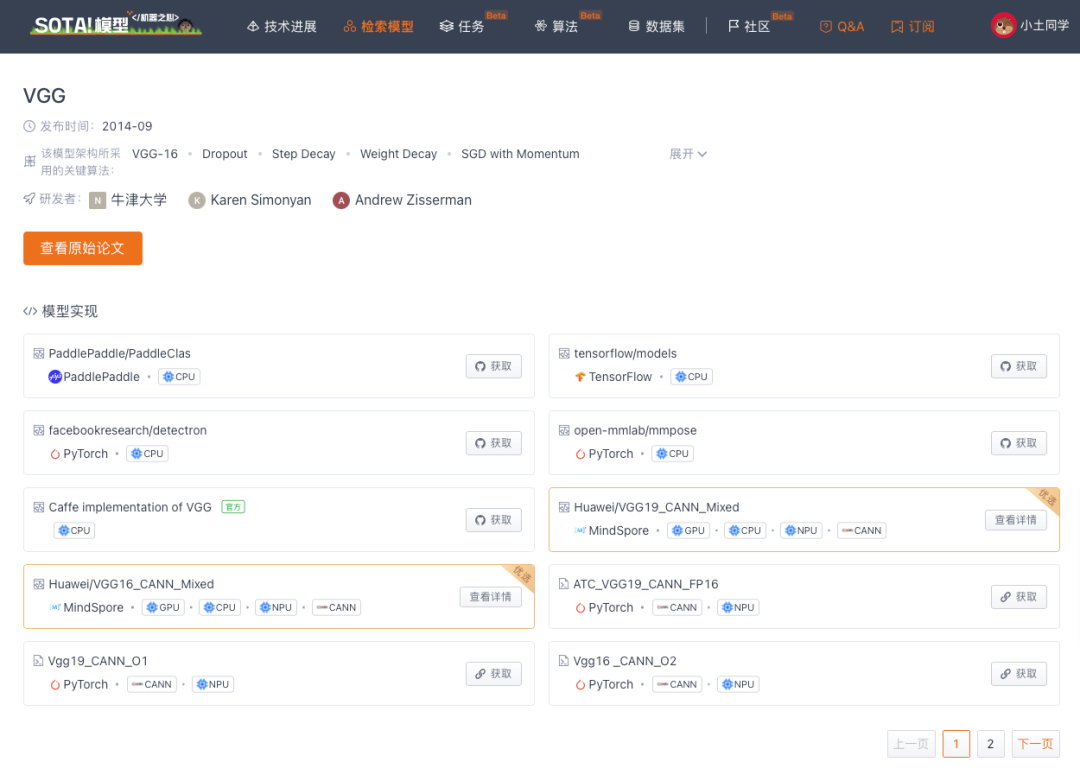Go to the 任务 navigation tab
1080x781 pixels.
462,26
